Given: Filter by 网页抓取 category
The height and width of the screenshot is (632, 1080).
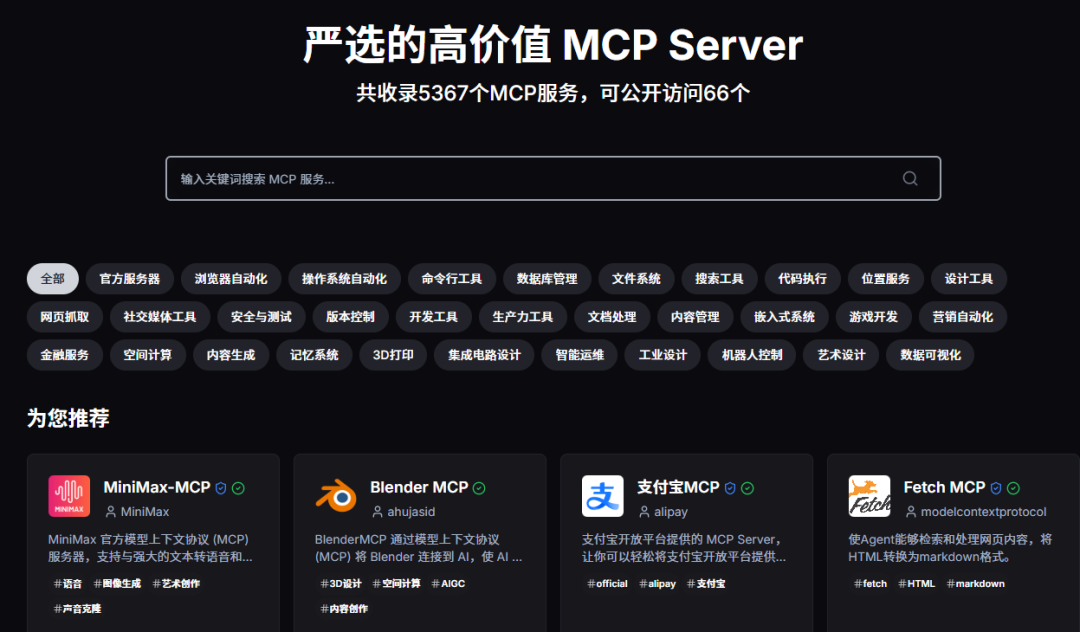Looking at the screenshot, I should click(65, 317).
